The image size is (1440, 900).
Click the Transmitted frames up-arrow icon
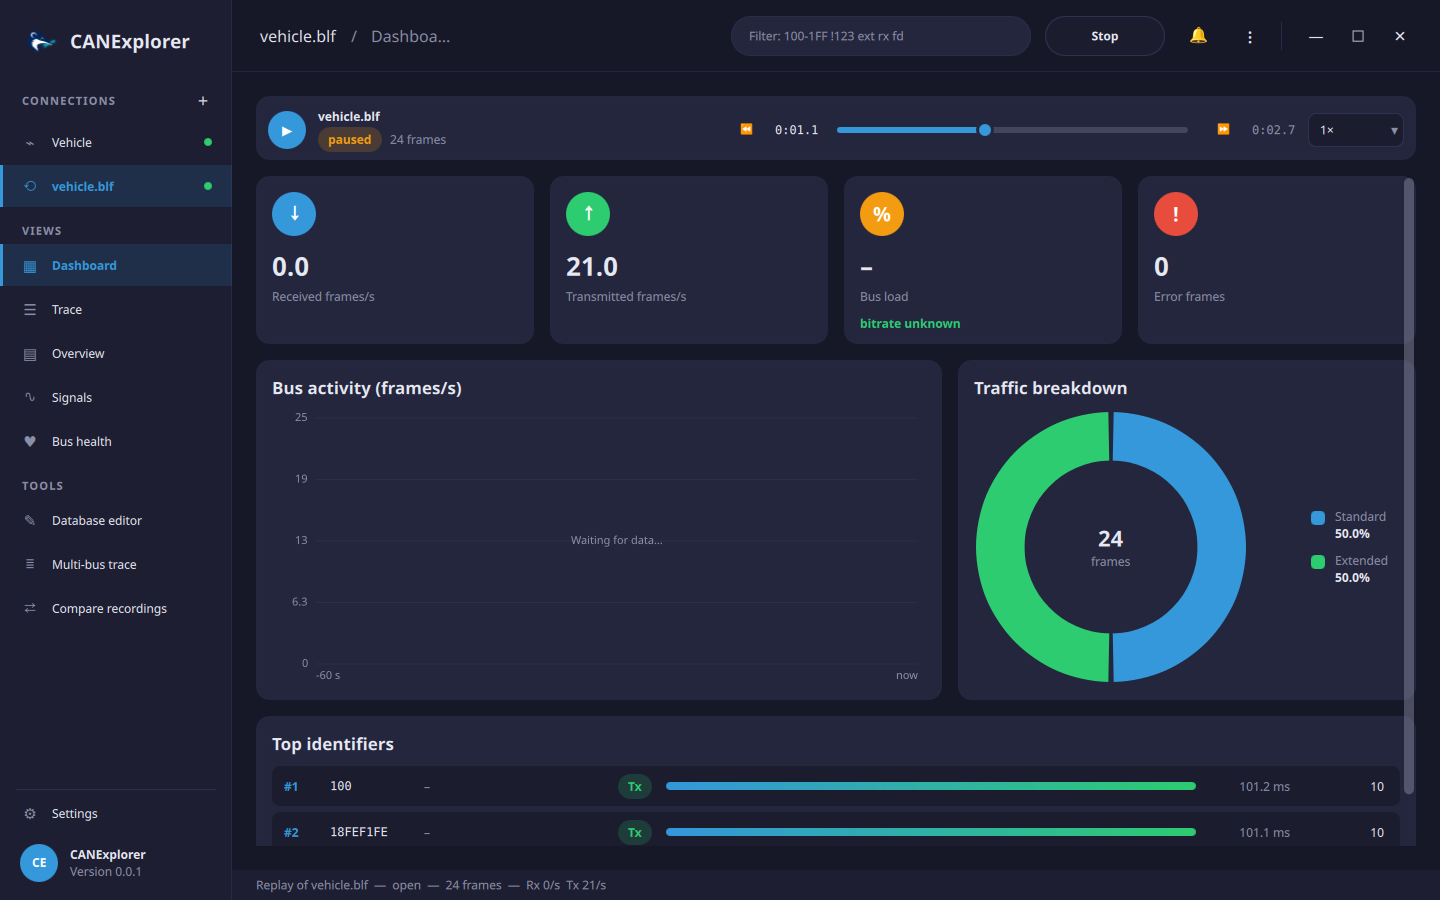click(588, 214)
